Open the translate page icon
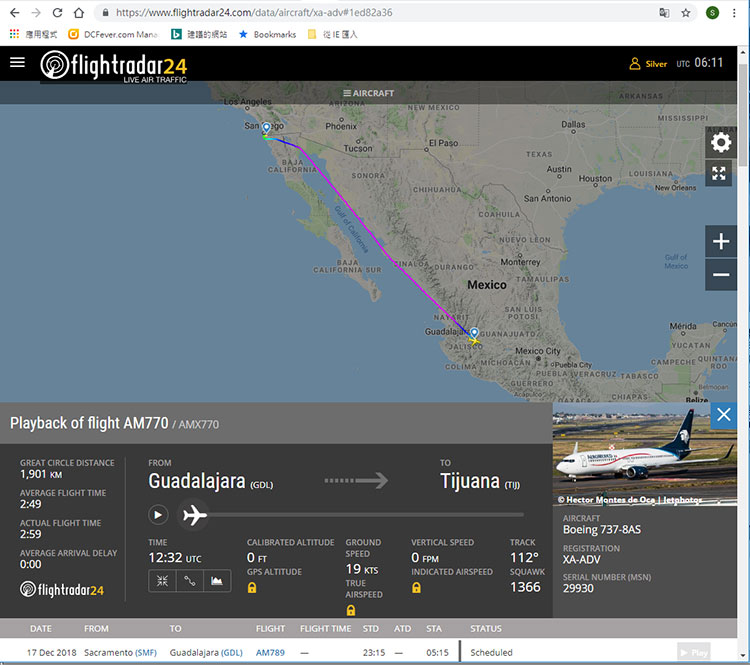 pos(664,13)
